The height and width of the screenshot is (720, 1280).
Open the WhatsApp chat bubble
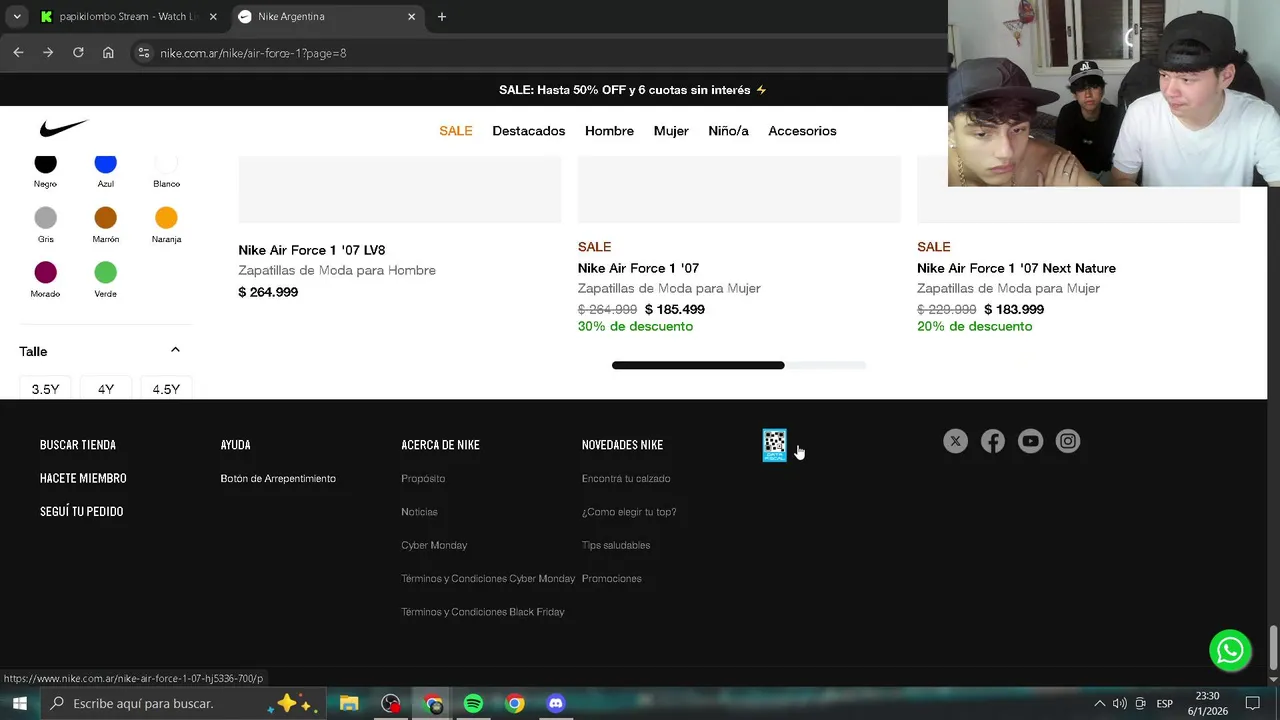tap(1230, 650)
